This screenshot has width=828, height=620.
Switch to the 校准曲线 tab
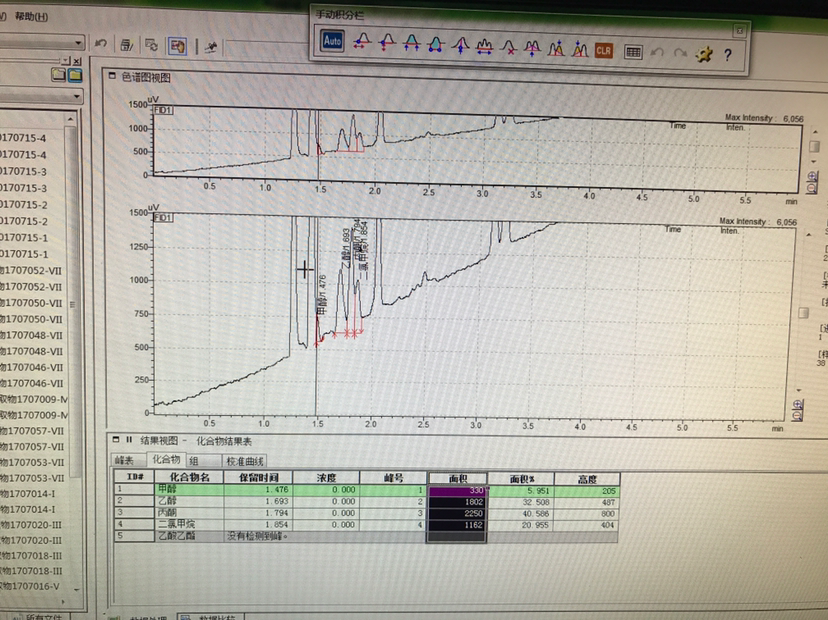(x=244, y=461)
